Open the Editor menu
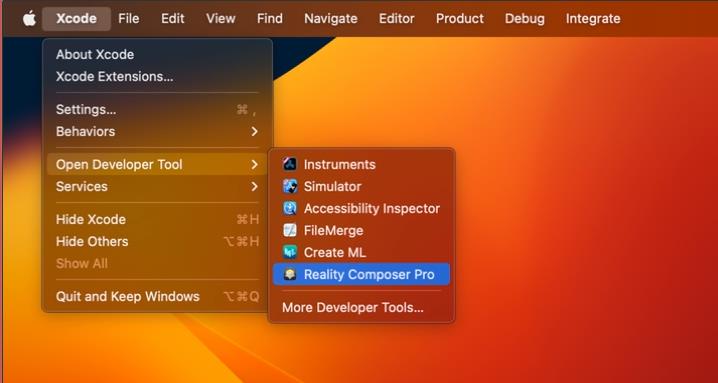 pos(397,19)
